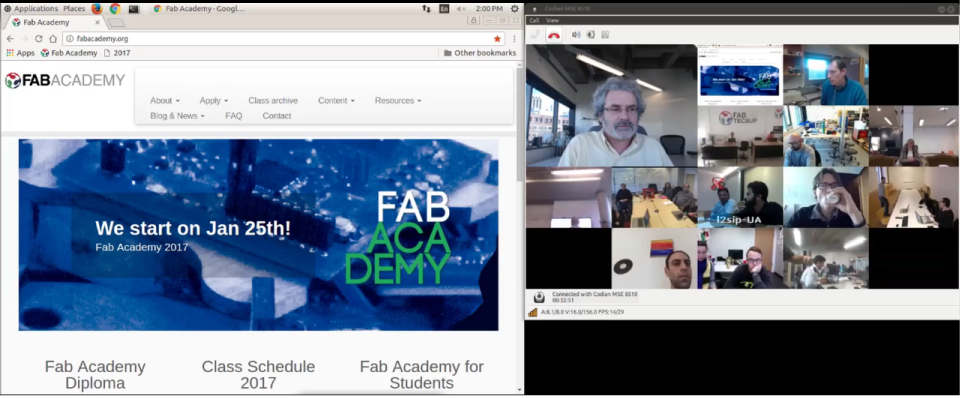
Task: Open the Class archive page
Action: 273,100
